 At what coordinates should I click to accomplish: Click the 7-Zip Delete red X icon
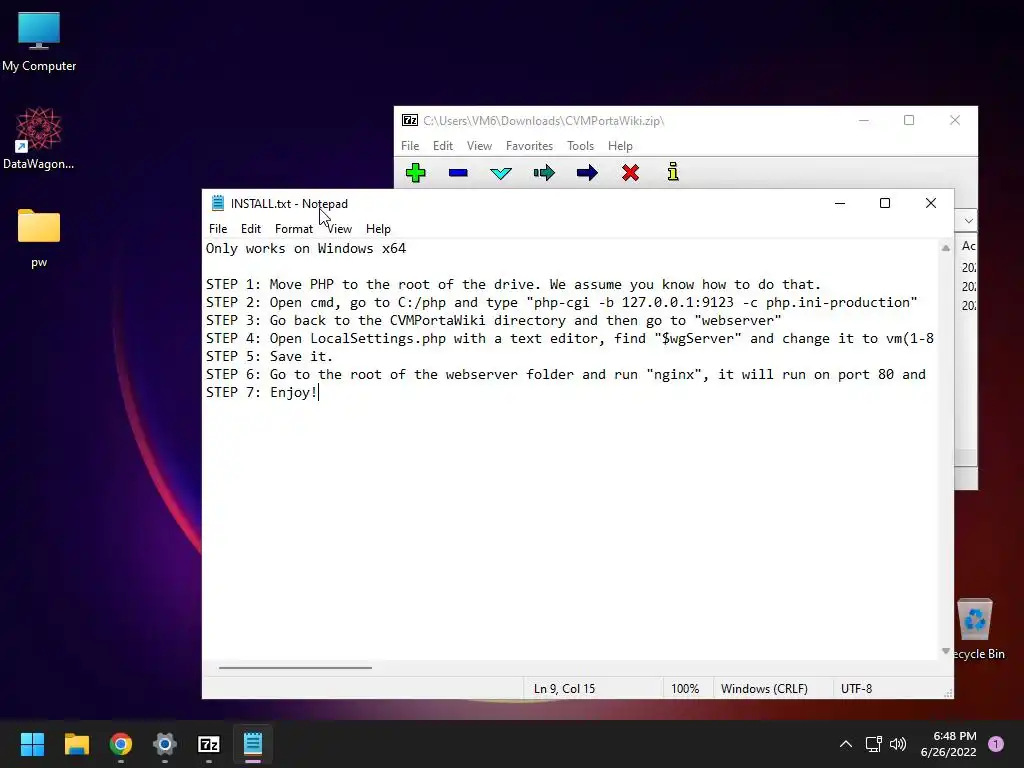tap(630, 173)
